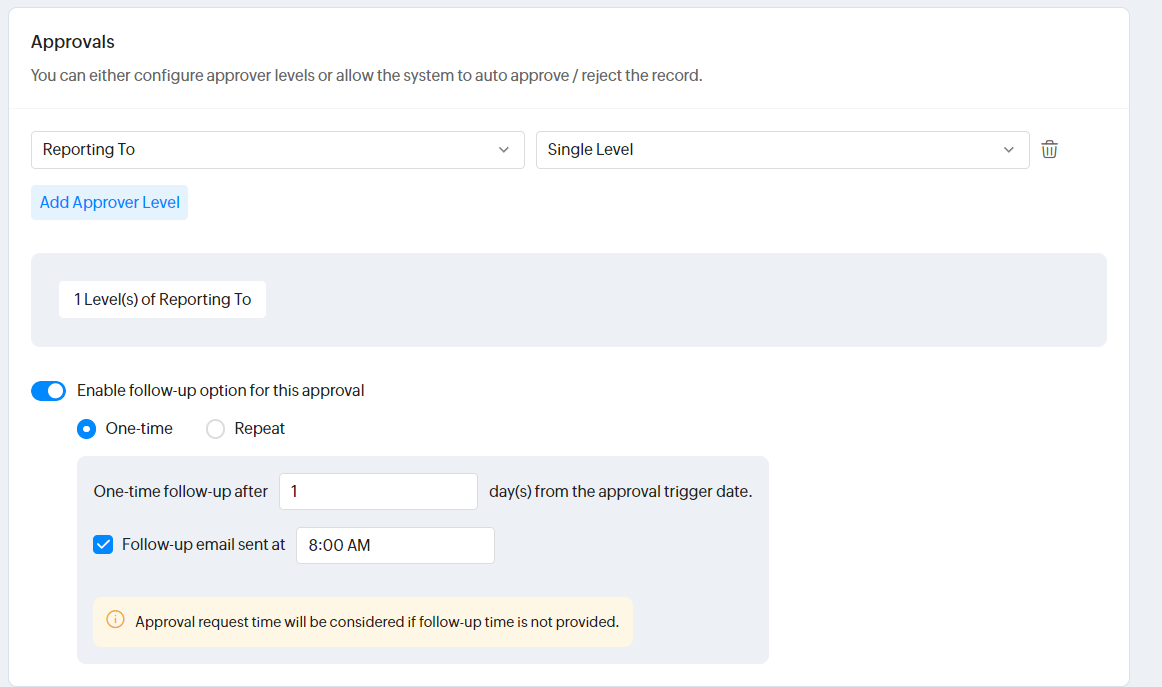Click the 1 Level(s) of Reporting To chip

[x=162, y=299]
